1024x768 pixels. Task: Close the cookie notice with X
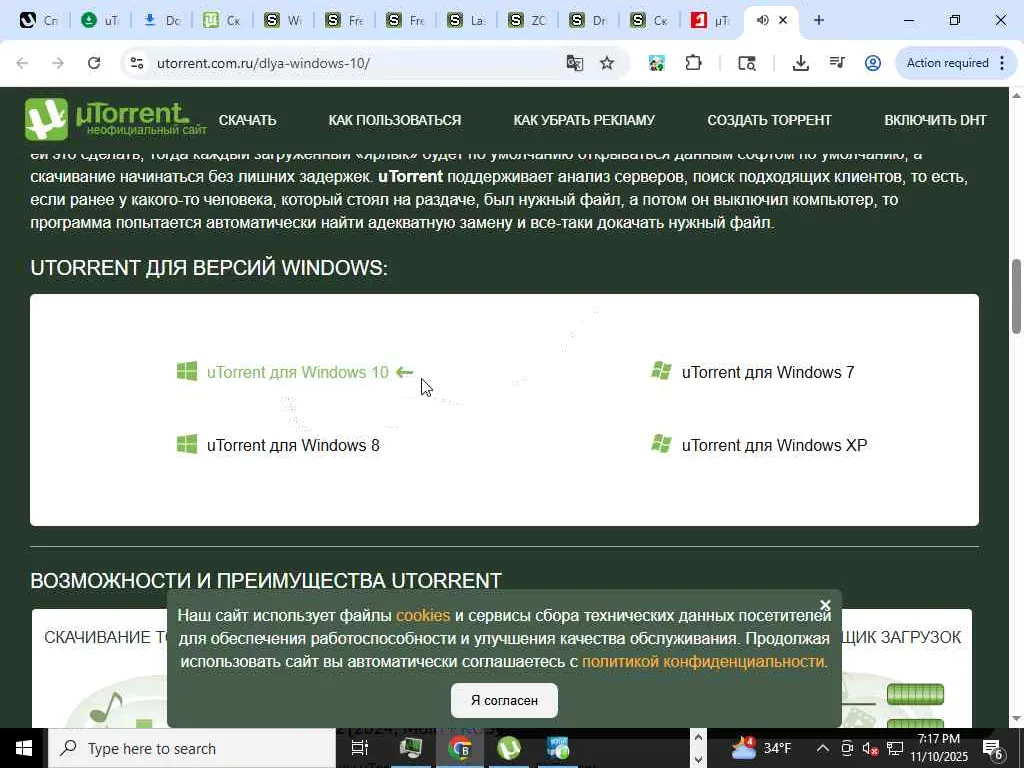(x=825, y=605)
